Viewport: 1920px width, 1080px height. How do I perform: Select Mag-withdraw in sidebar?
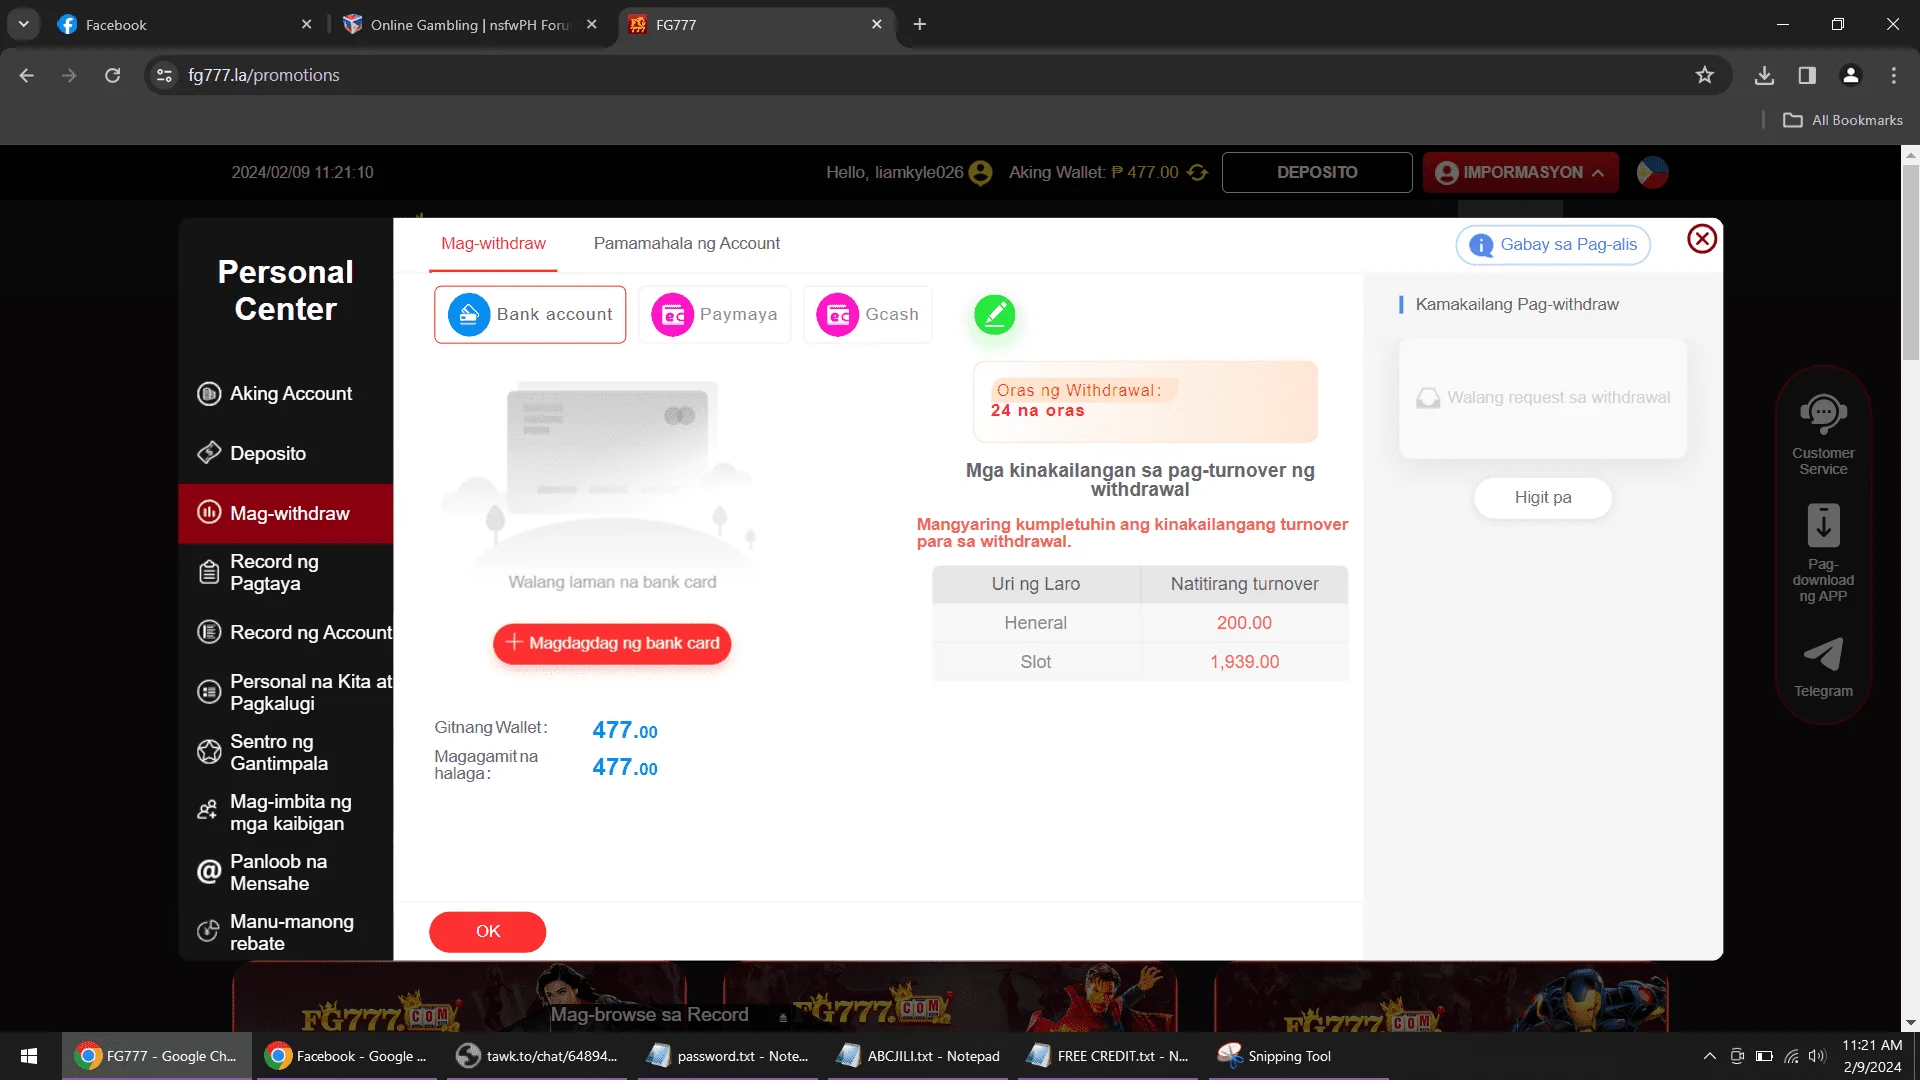tap(286, 513)
